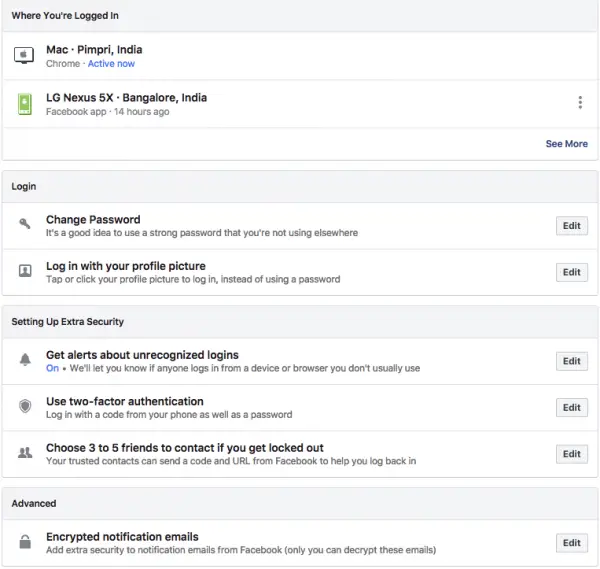Screen dimensions: 600x569
Task: Edit the two-factor authentication setting
Action: (571, 407)
